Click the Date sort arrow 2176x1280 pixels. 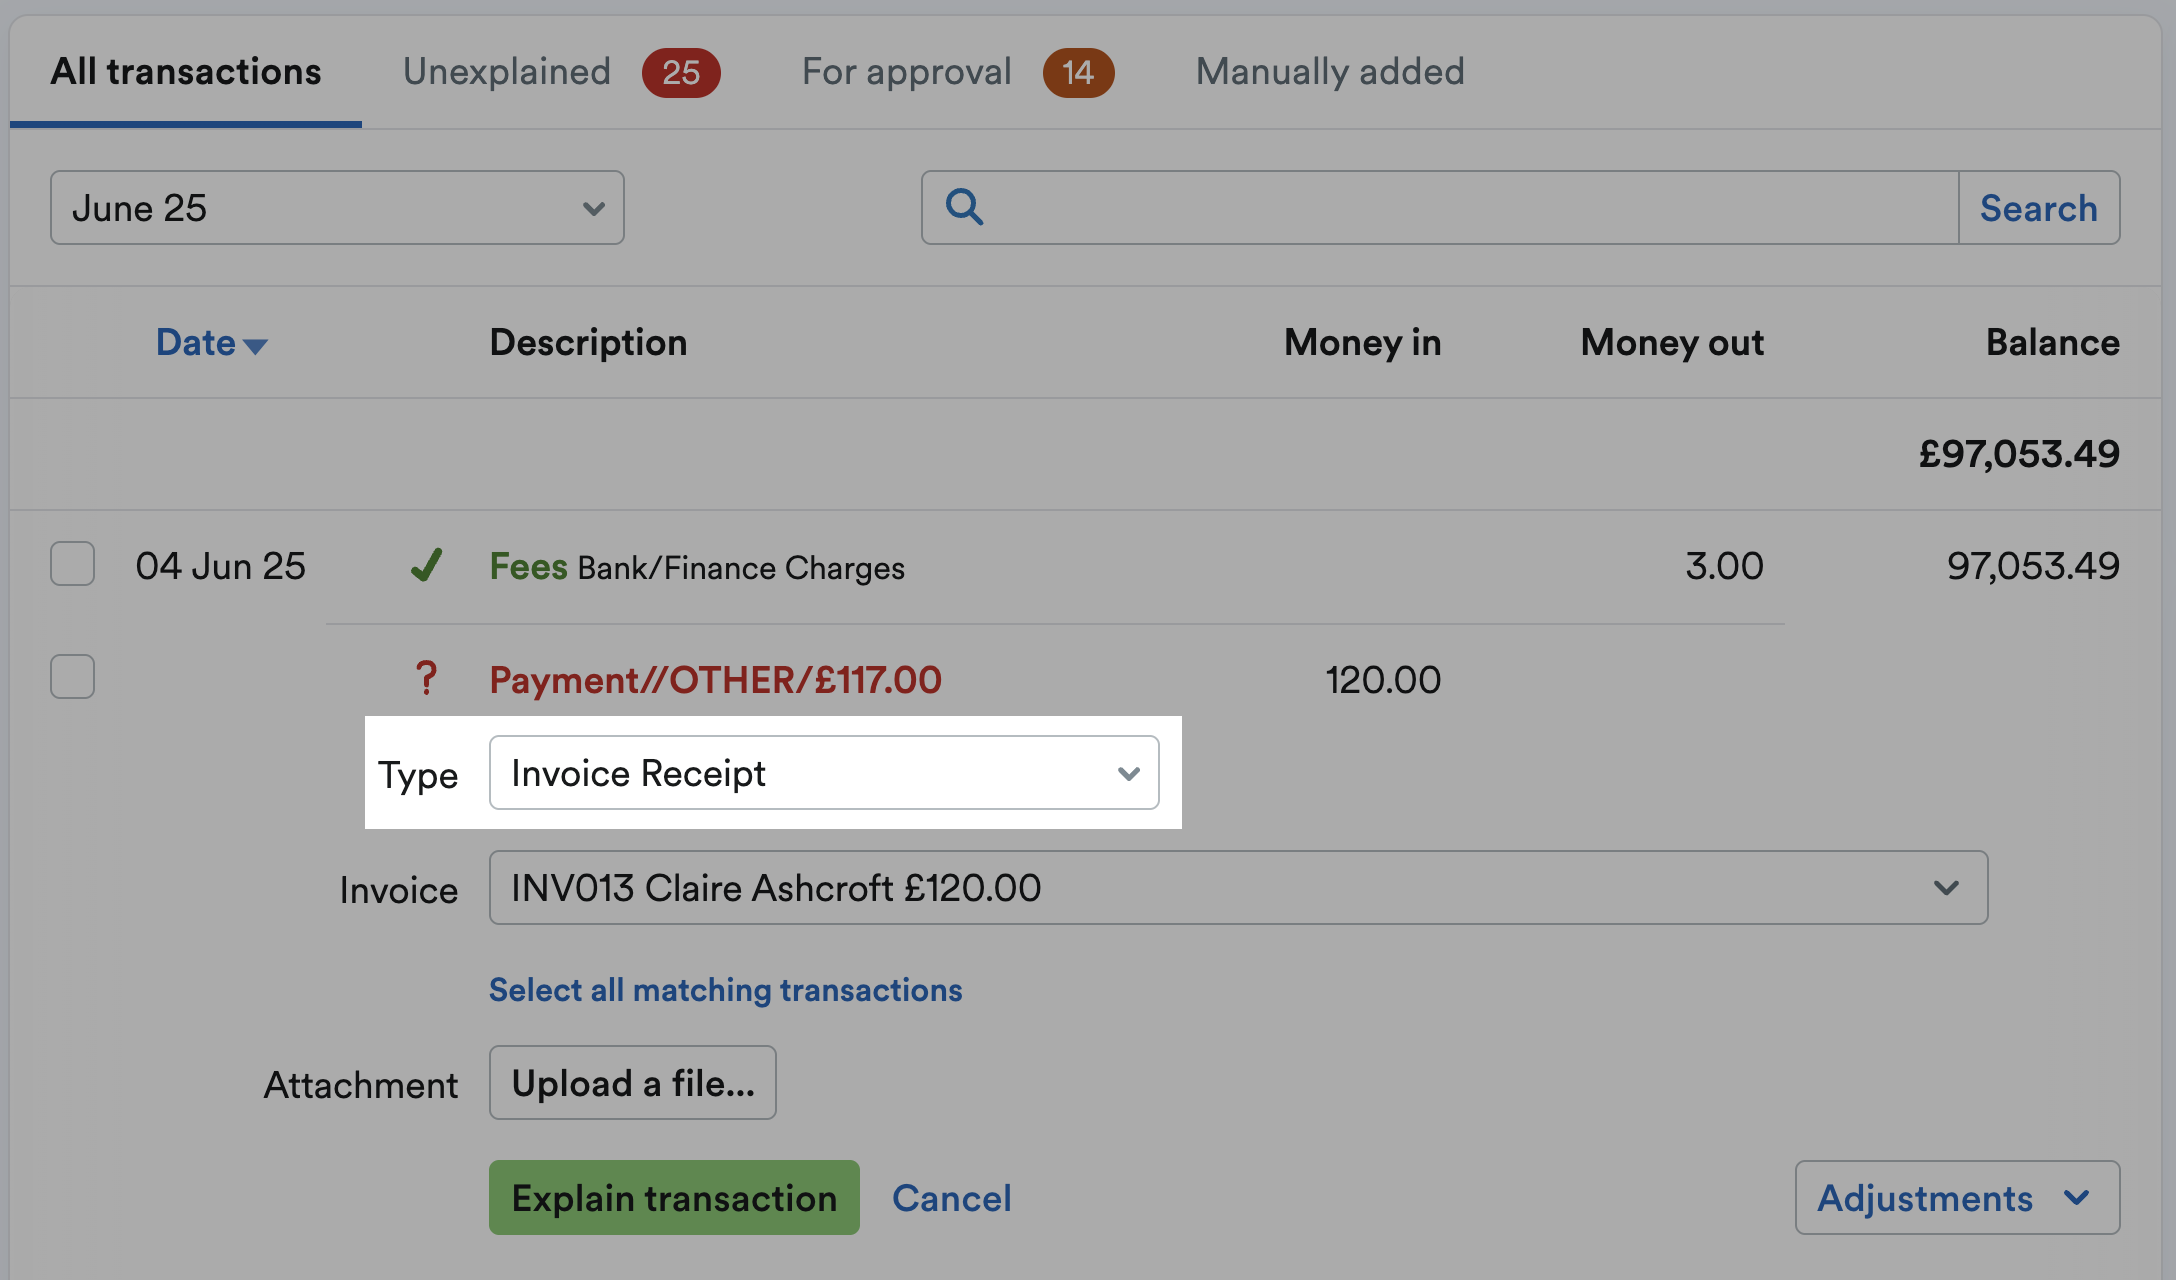pyautogui.click(x=256, y=346)
